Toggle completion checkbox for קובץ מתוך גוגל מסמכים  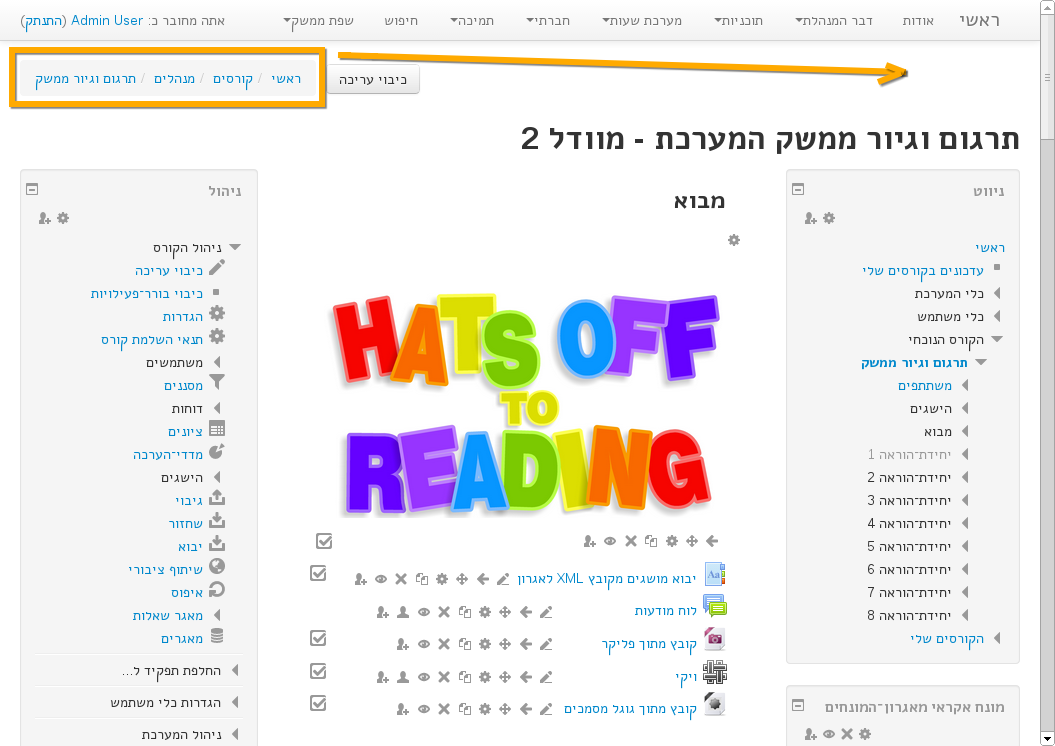coord(318,703)
